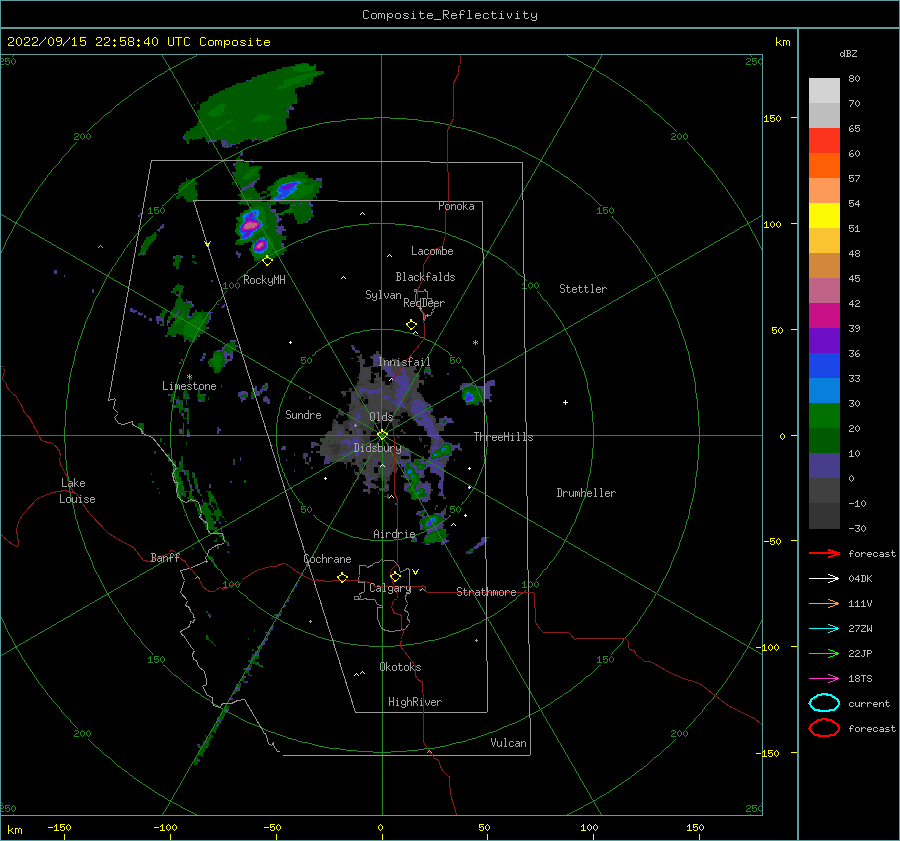This screenshot has height=841, width=900.
Task: Click the Banff label
Action: 165,557
